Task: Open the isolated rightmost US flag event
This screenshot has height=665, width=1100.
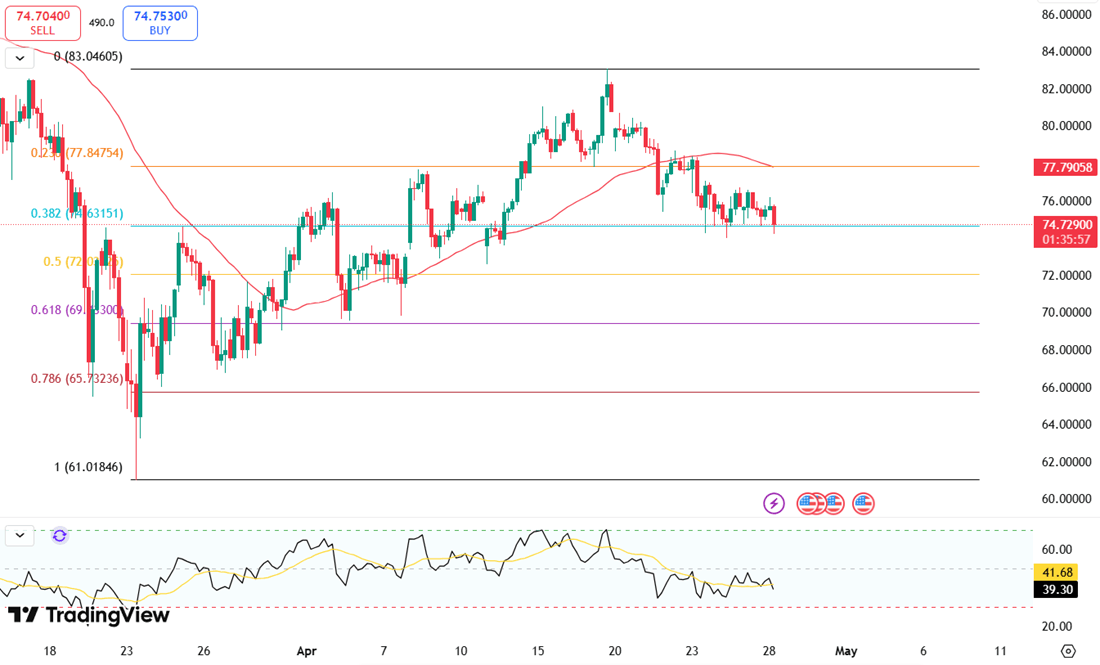Action: click(x=864, y=503)
